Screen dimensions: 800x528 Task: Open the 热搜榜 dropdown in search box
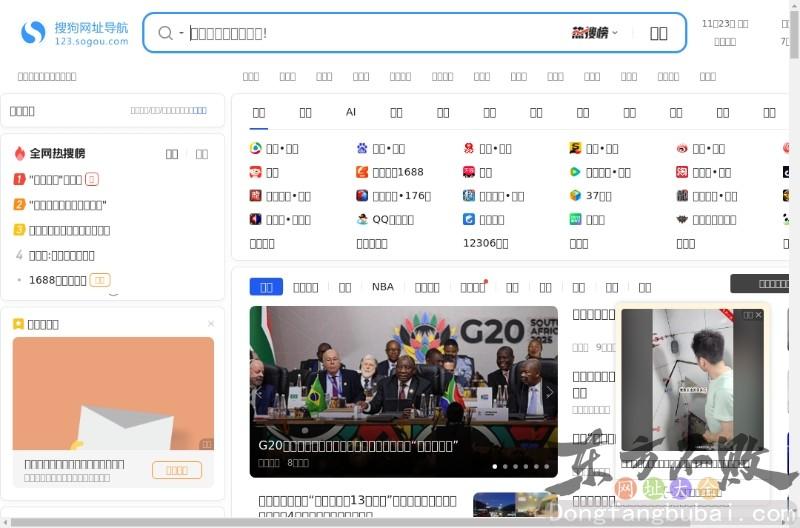(x=594, y=33)
